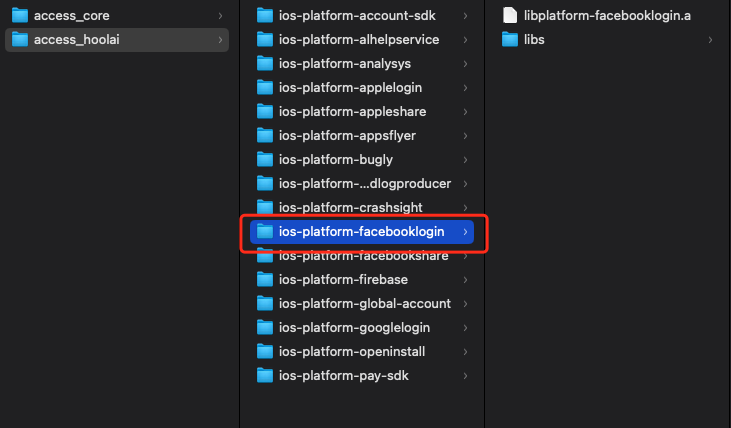Screen dimensions: 731x428
Task: Click the ios-platform-pay-sdk folder icon
Action: pyautogui.click(x=265, y=376)
